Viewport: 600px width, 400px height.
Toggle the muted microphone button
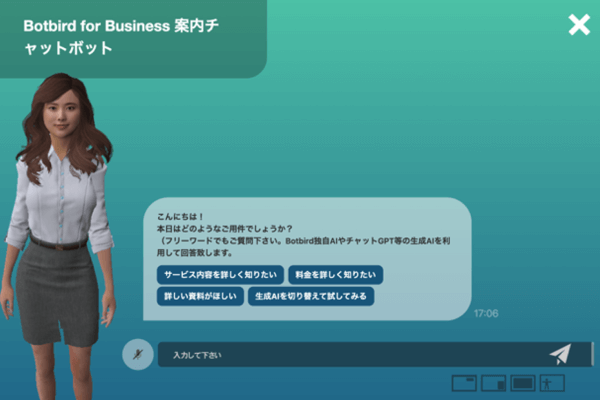tap(138, 354)
